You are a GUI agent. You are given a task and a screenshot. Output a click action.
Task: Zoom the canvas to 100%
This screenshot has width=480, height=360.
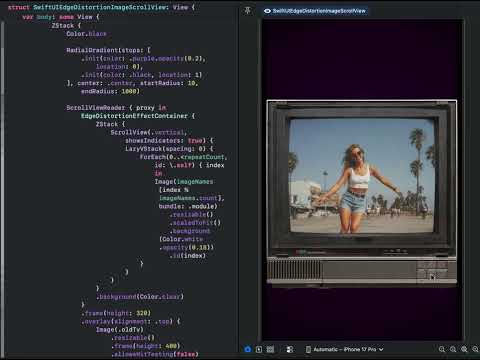pyautogui.click(x=453, y=349)
